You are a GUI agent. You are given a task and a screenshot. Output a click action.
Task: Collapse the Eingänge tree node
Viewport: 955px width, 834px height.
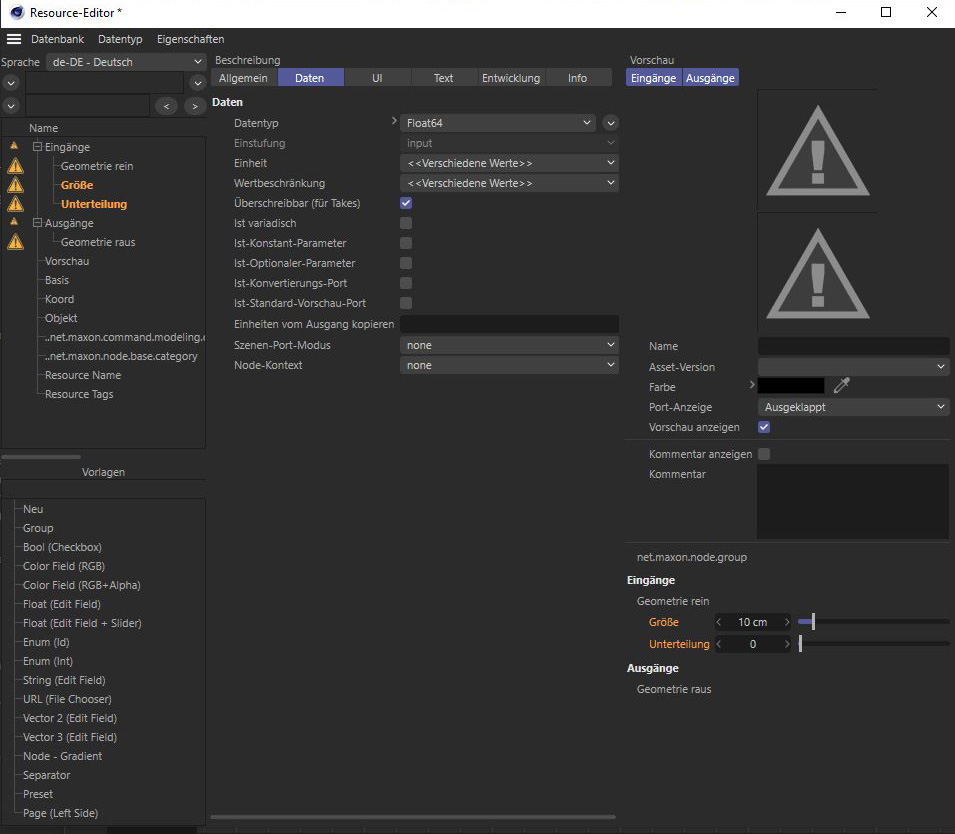coord(37,147)
